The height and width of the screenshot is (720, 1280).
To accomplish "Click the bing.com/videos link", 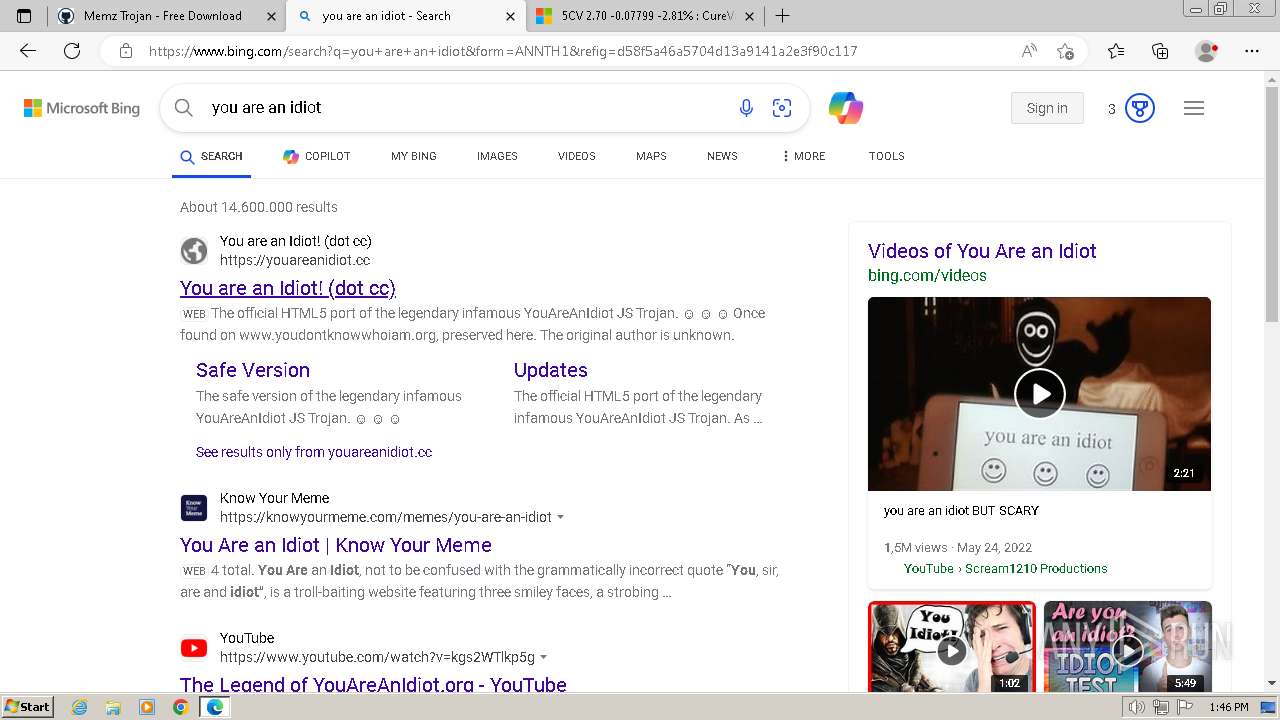I will [927, 276].
